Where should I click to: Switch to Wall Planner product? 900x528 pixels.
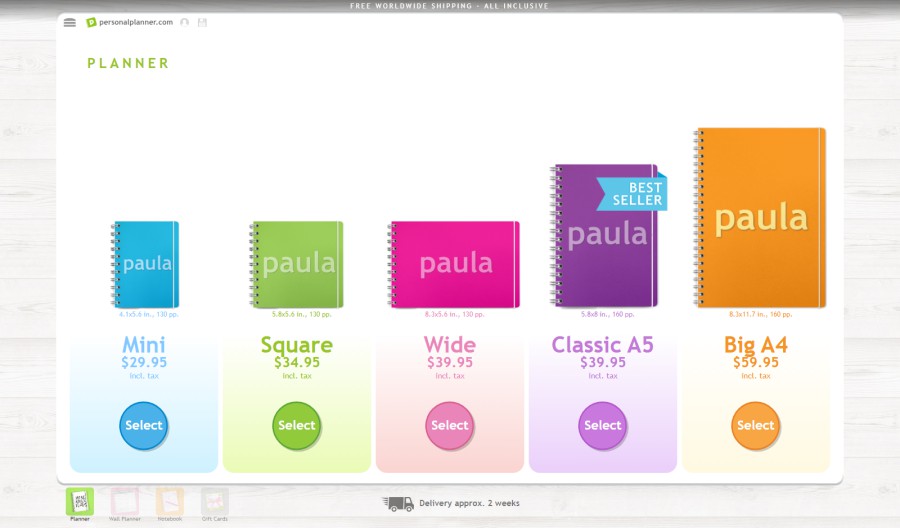pos(124,502)
